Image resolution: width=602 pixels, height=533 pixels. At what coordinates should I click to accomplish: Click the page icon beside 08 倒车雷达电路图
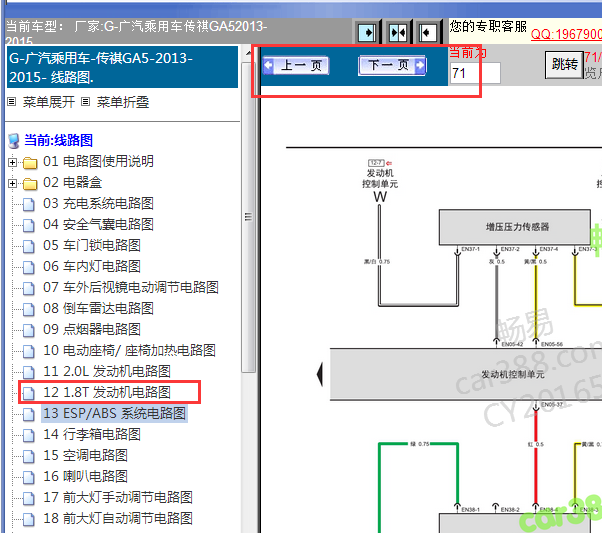tap(29, 309)
